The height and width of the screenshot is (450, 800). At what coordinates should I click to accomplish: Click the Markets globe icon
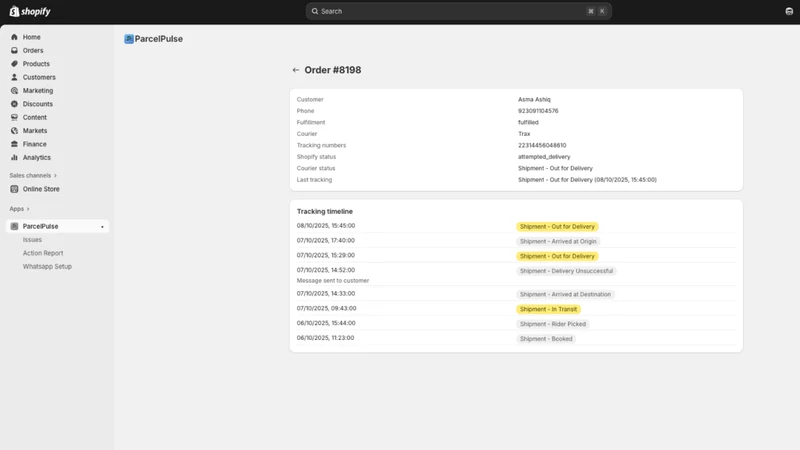14,131
